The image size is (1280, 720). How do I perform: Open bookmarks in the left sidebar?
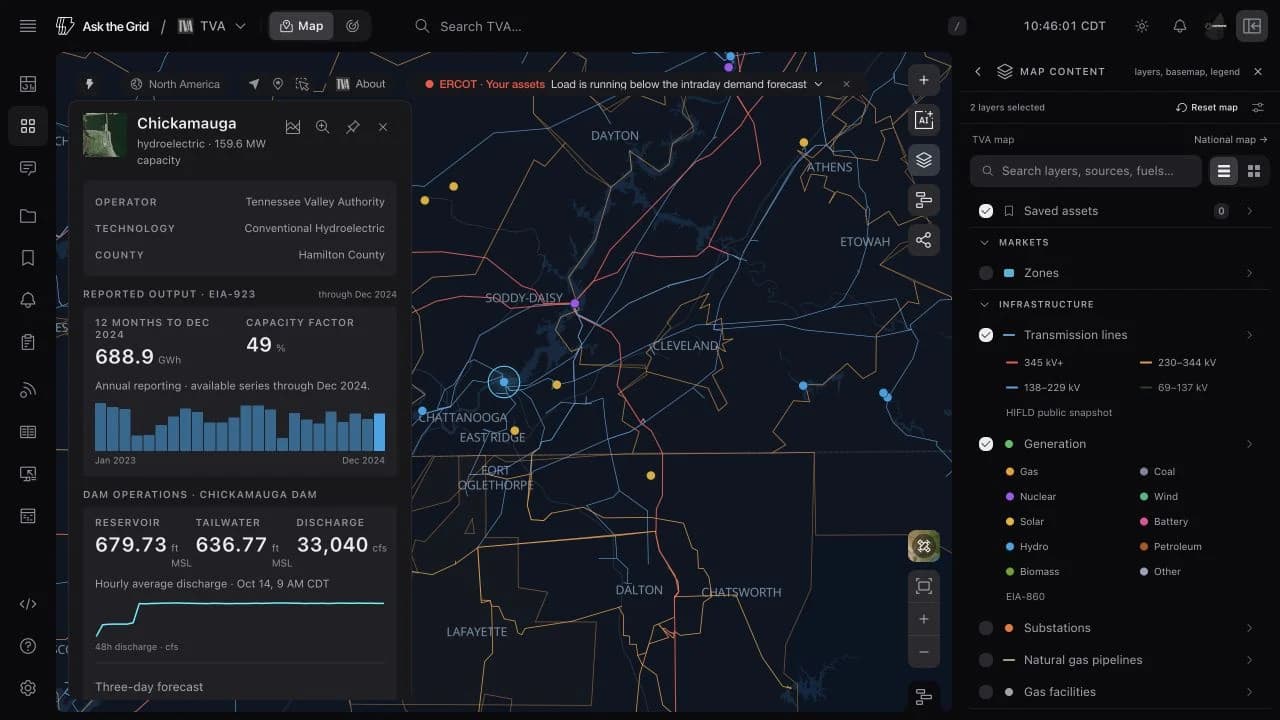(28, 258)
